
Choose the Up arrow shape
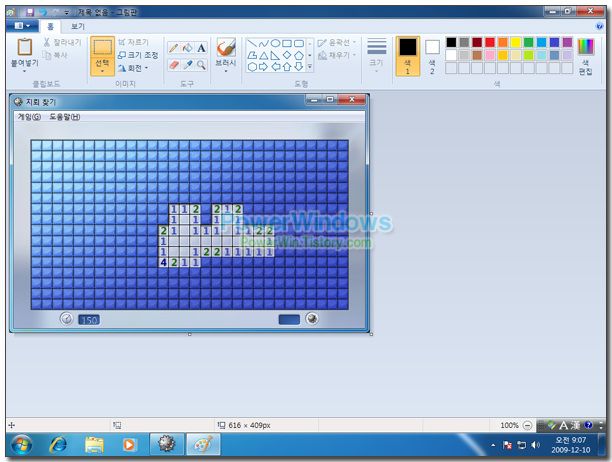pos(287,67)
